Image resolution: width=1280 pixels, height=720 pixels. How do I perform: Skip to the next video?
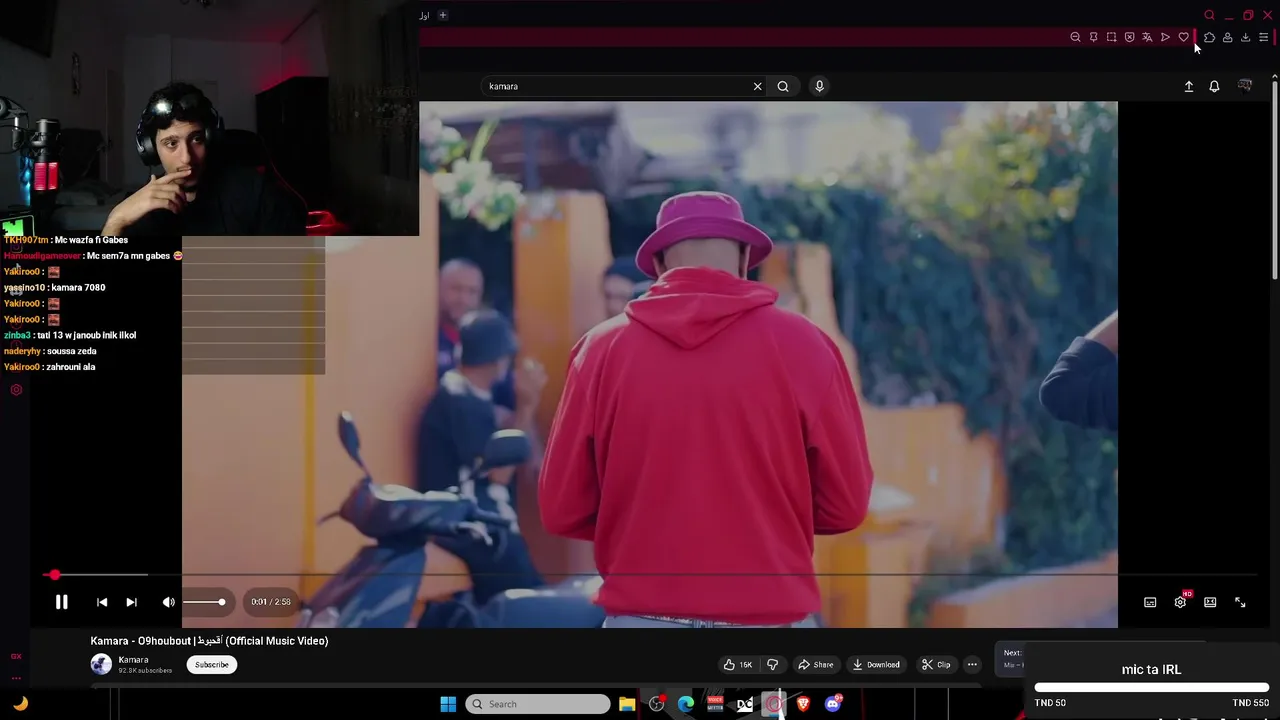(x=131, y=602)
